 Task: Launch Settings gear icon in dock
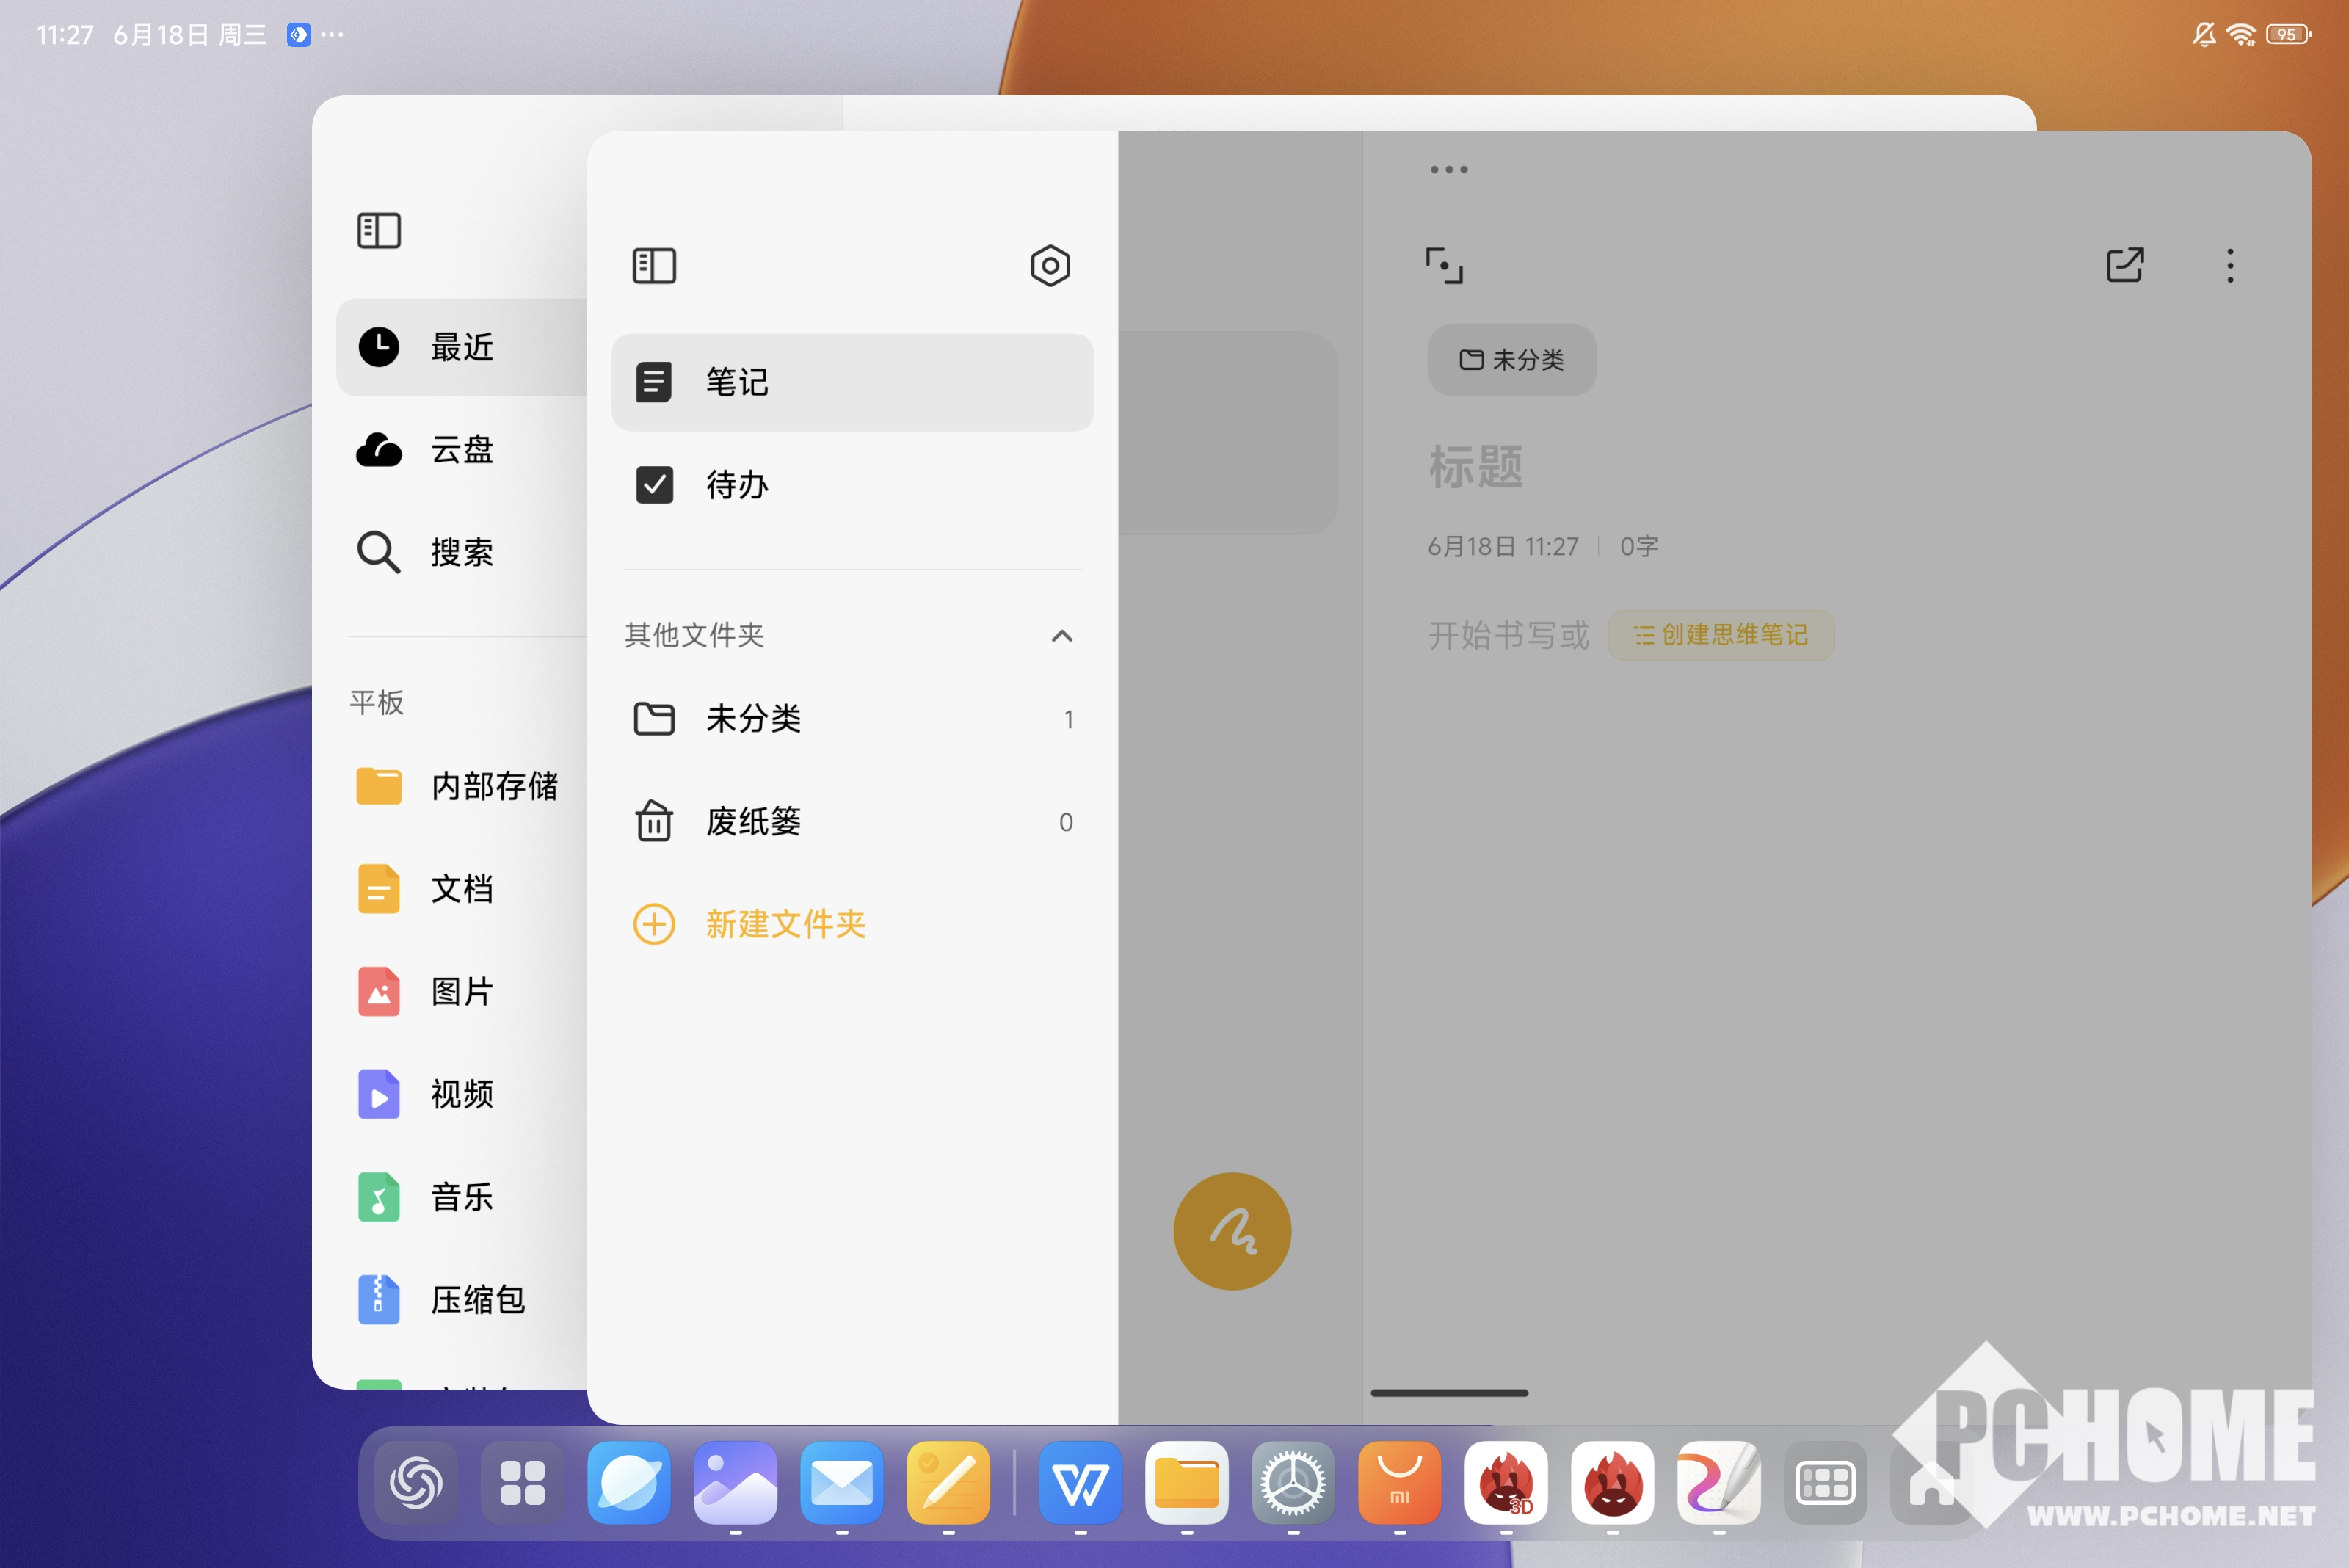(1293, 1483)
